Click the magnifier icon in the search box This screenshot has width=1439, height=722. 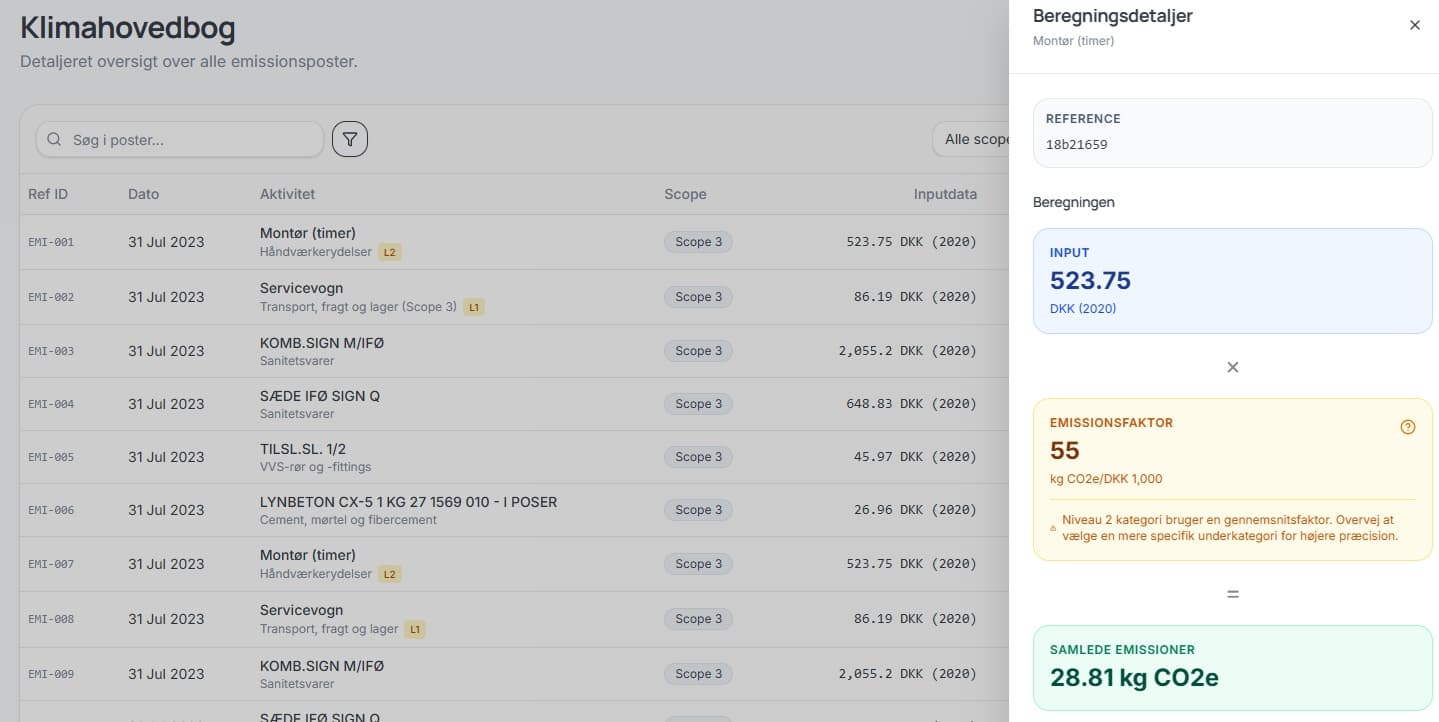point(54,140)
